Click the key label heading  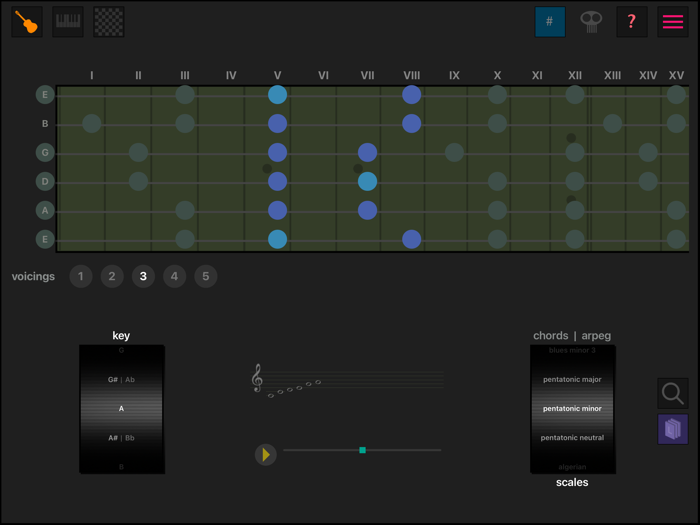(121, 336)
